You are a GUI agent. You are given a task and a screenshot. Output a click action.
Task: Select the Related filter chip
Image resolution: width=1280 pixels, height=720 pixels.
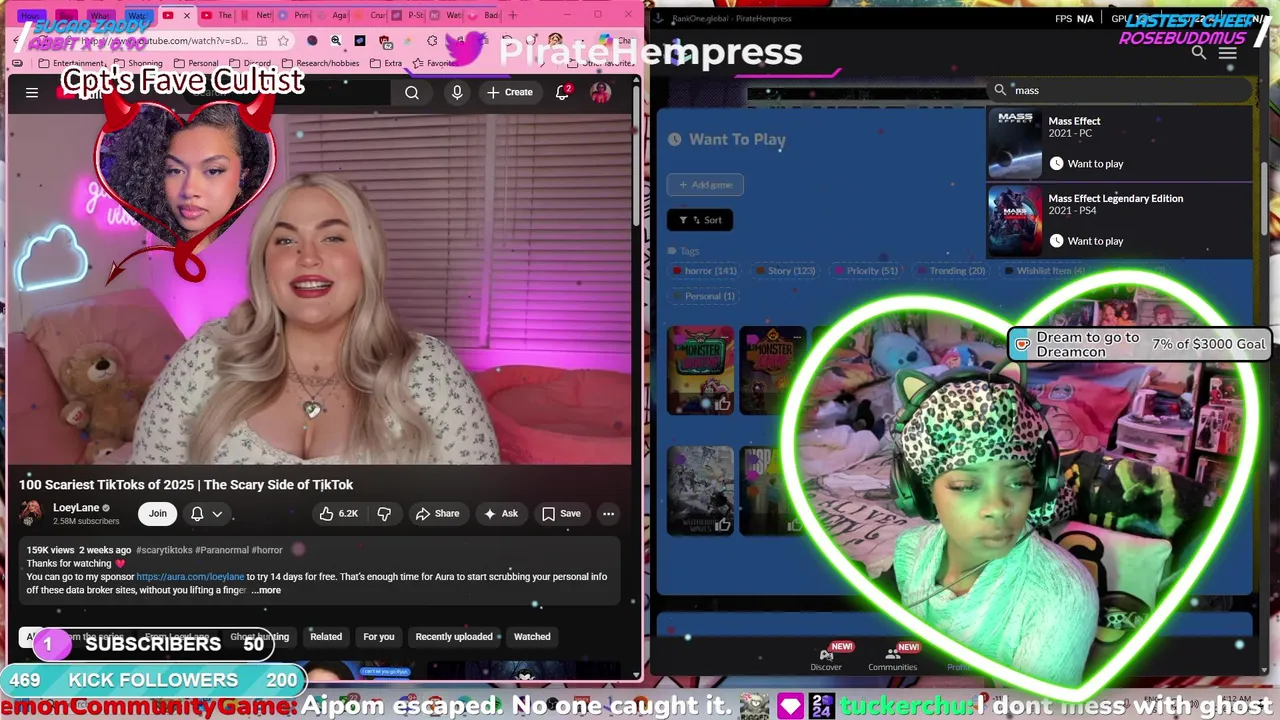[x=326, y=637]
